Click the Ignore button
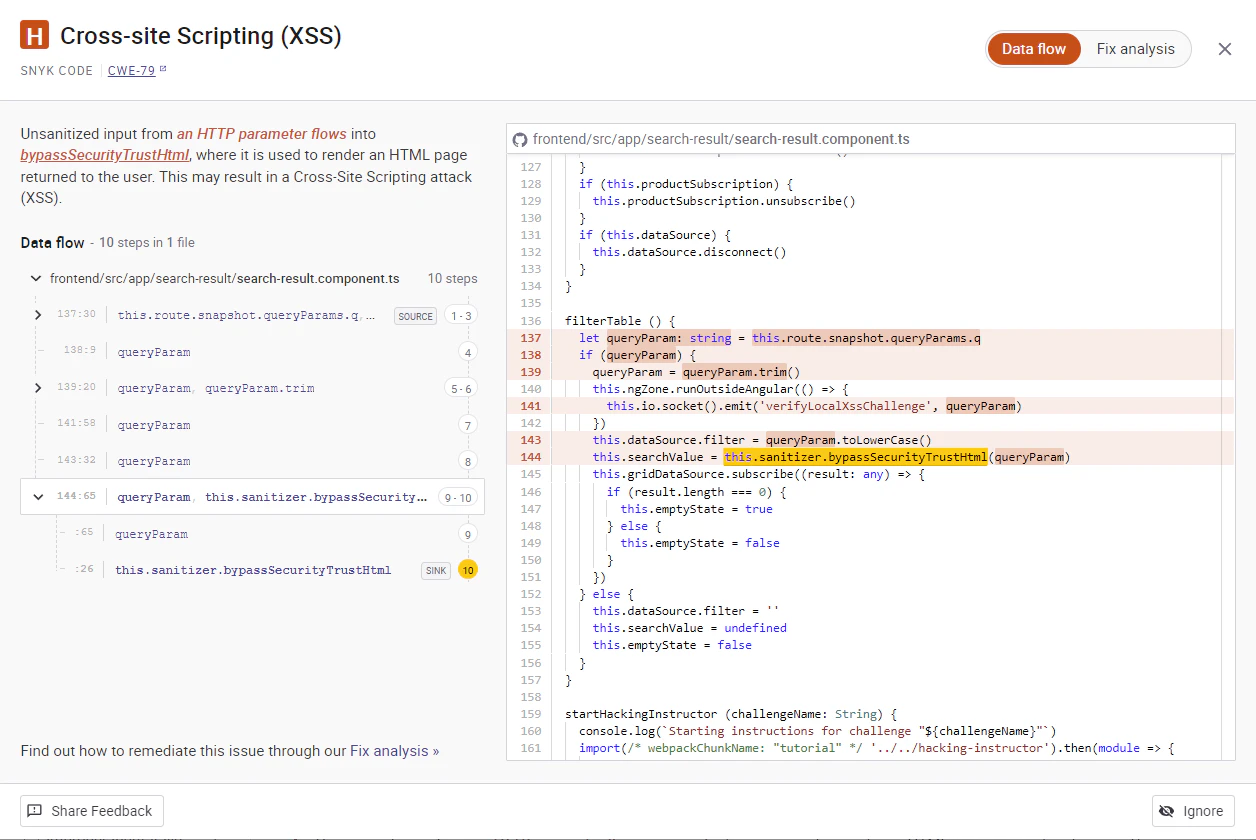 [x=1193, y=811]
